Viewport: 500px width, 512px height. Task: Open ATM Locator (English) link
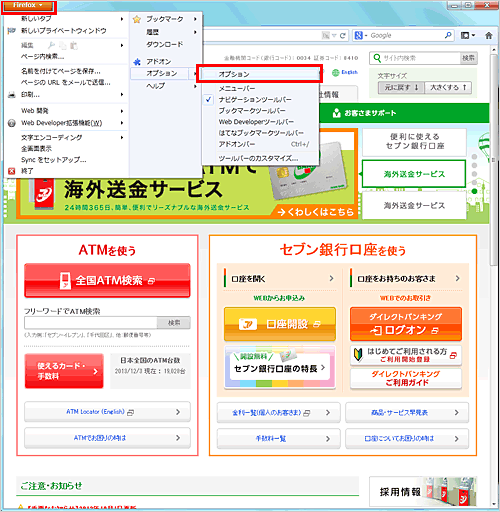107,412
